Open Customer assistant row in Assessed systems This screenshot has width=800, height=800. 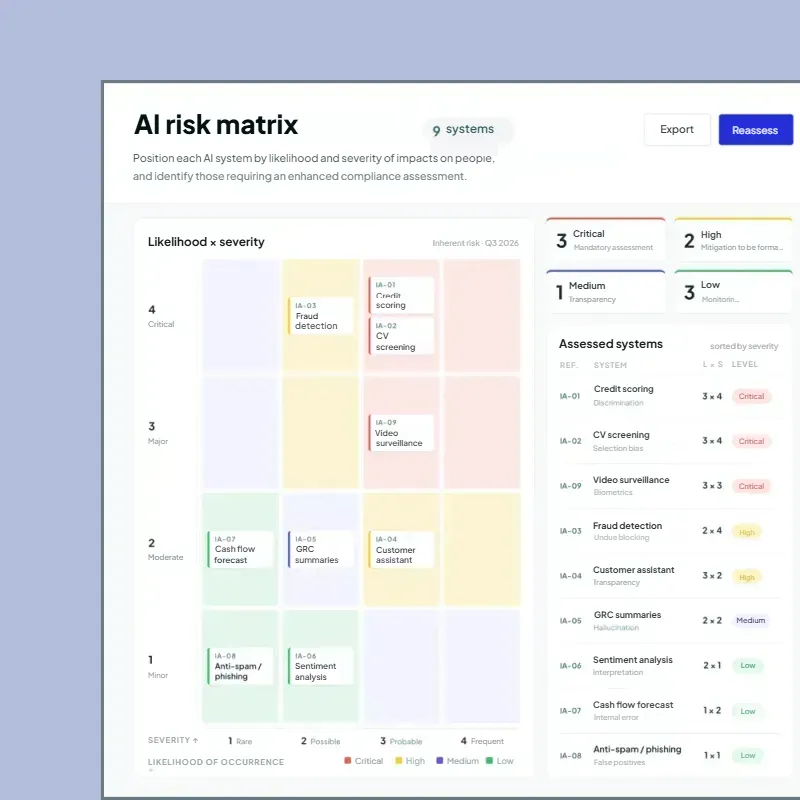(669, 576)
